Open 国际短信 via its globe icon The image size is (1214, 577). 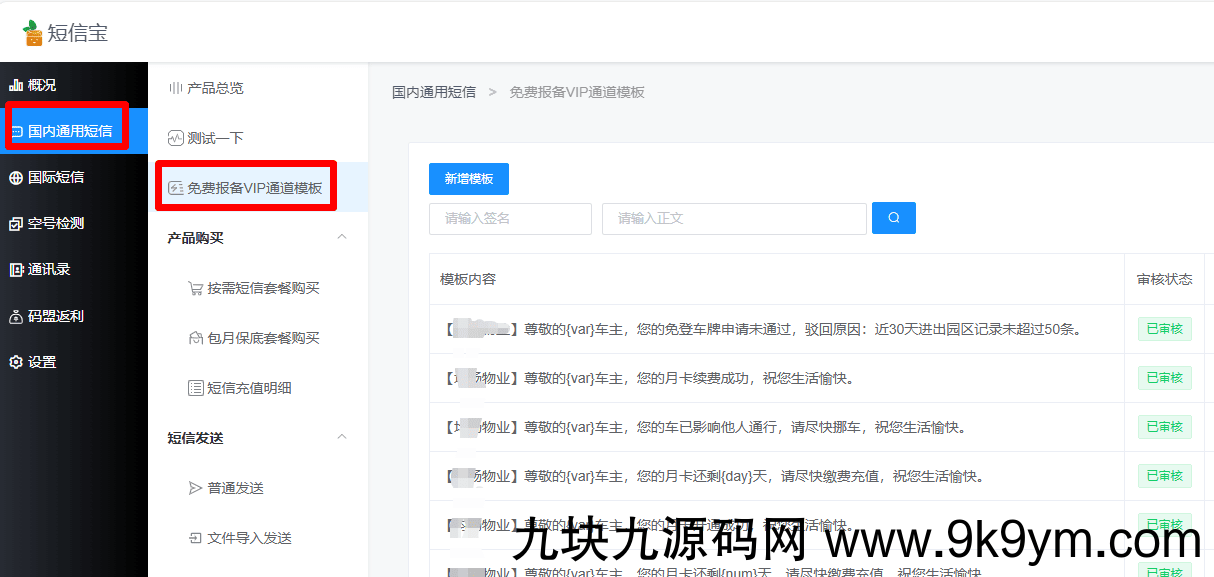(x=14, y=175)
